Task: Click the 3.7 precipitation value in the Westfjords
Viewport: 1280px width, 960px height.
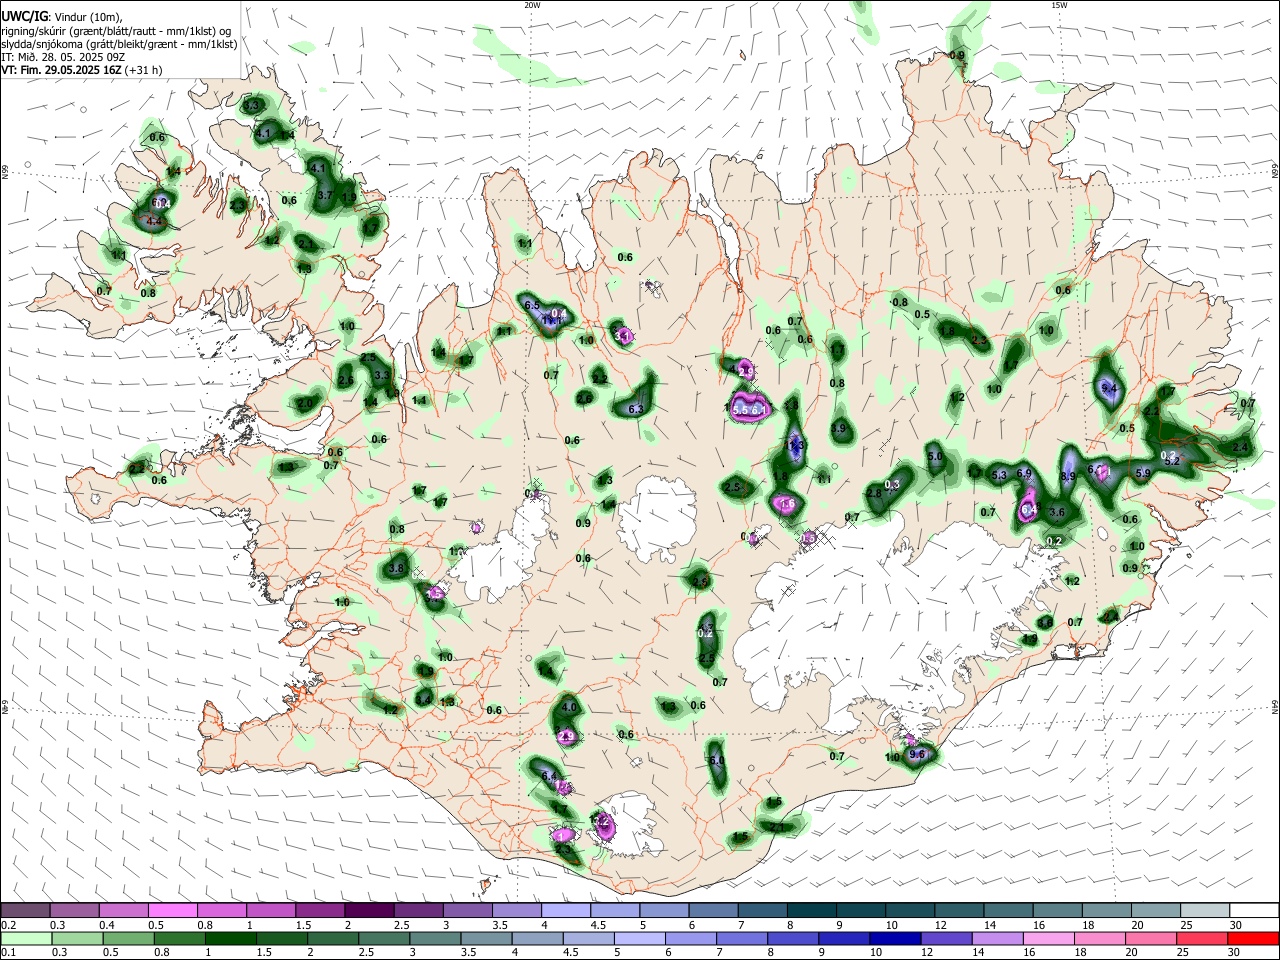Action: (325, 196)
